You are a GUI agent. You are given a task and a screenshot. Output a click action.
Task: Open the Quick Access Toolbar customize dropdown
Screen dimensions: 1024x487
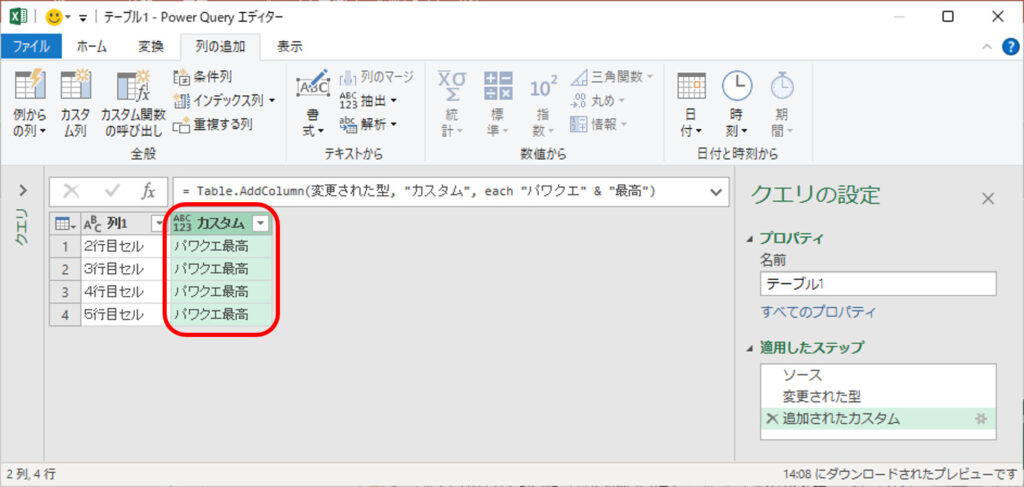pos(82,18)
